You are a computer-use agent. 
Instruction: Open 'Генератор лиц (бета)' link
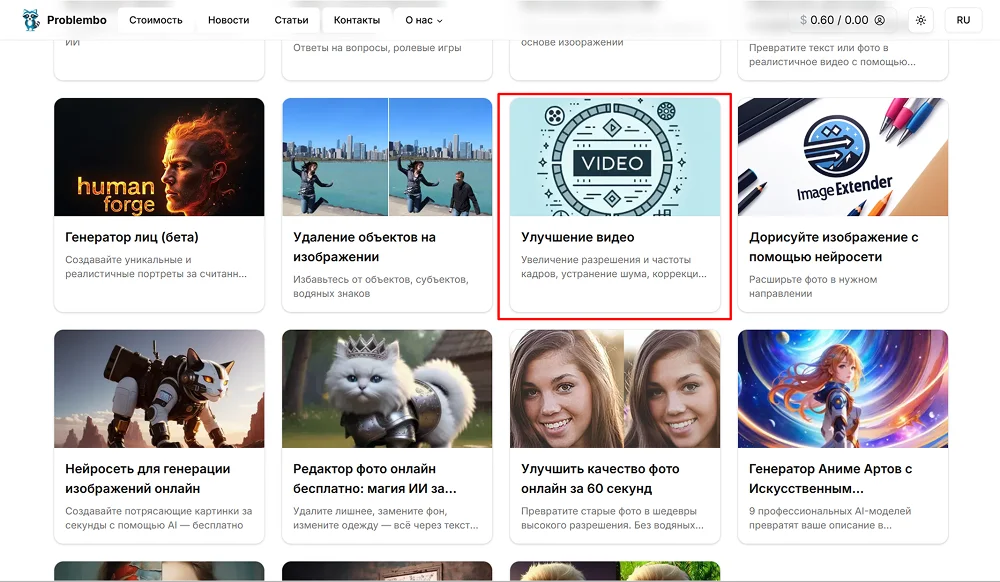[132, 238]
